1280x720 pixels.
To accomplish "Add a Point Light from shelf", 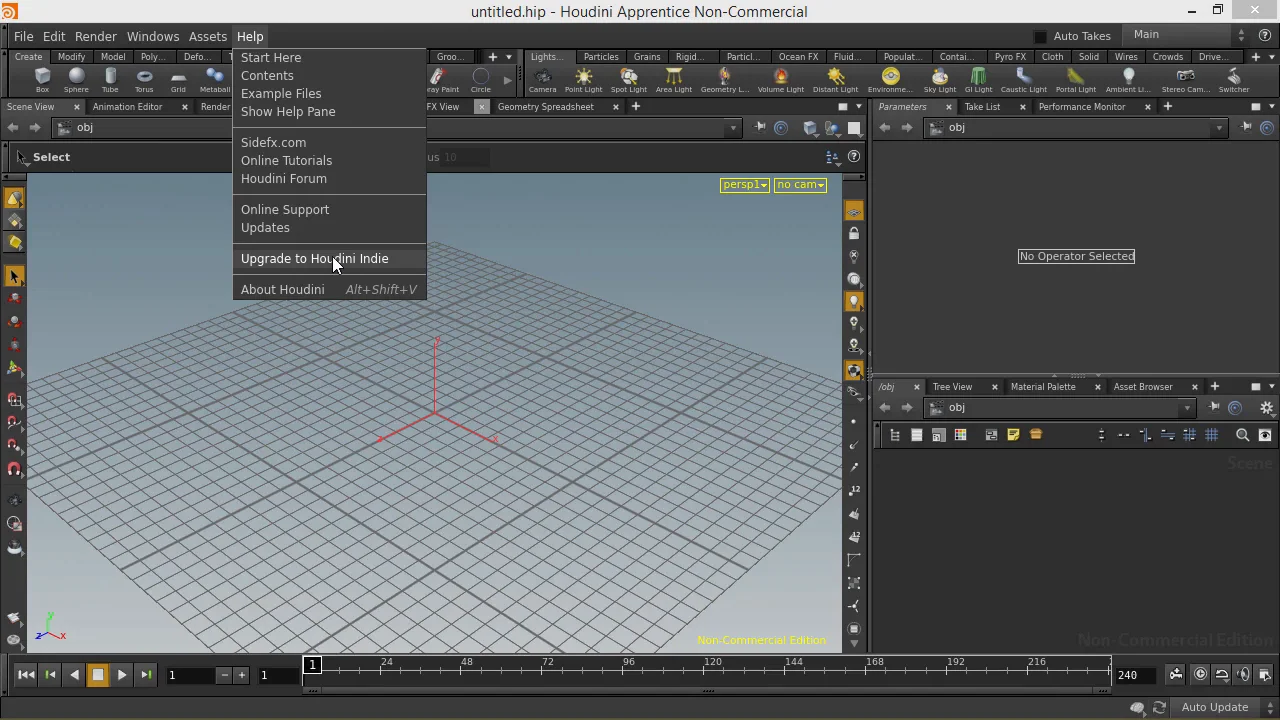I will coord(583,79).
